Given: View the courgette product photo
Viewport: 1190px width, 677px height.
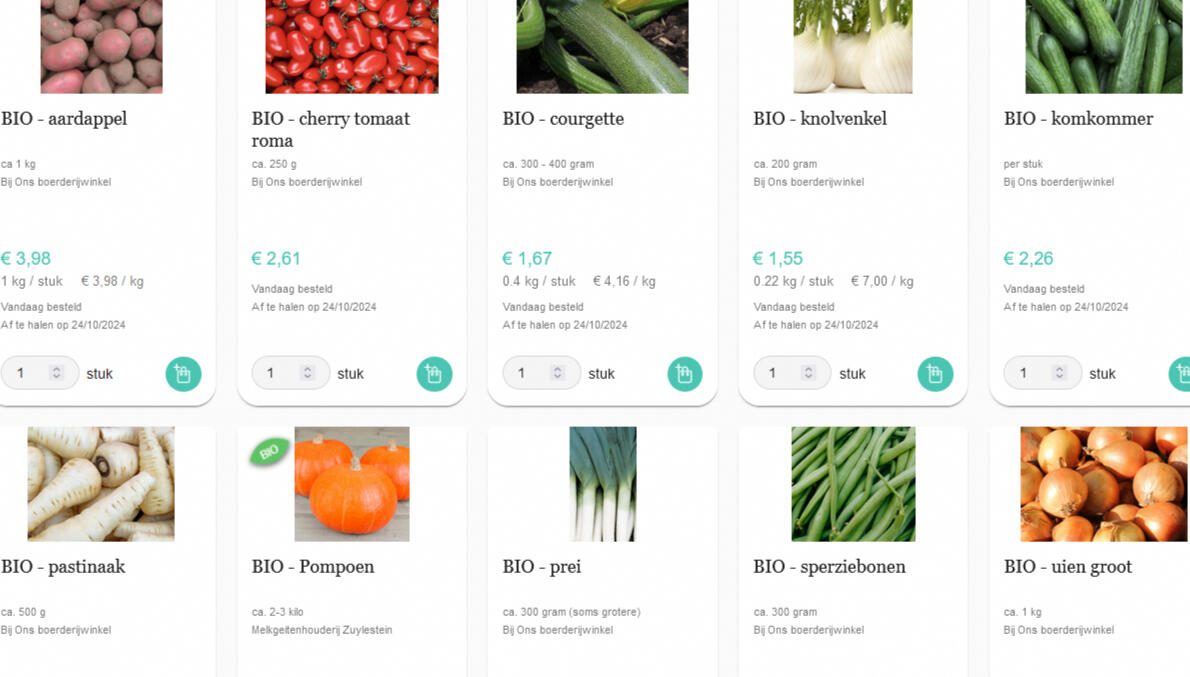Looking at the screenshot, I should pyautogui.click(x=602, y=46).
